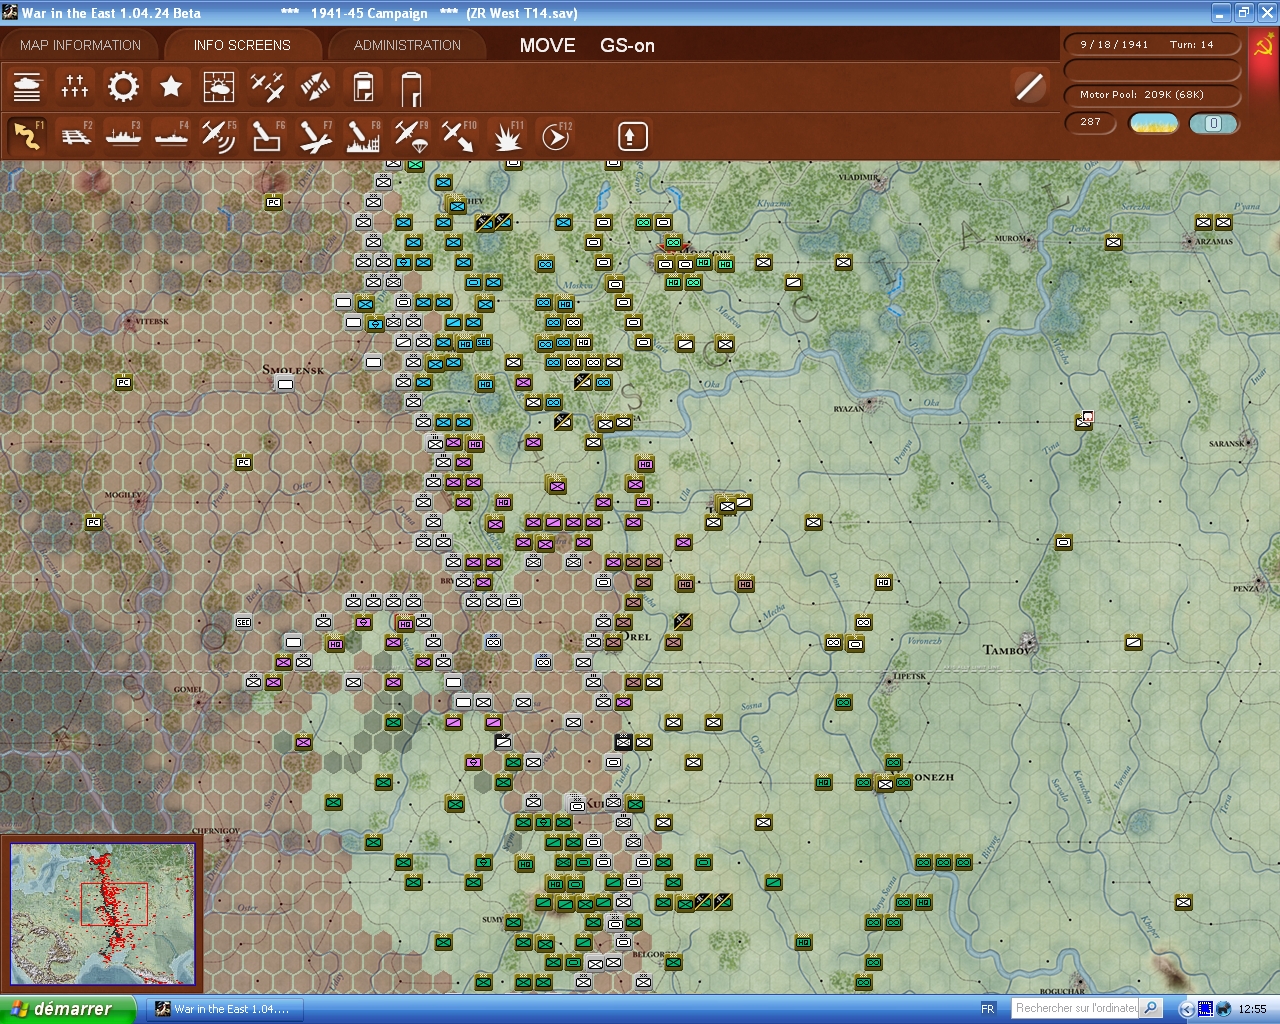
Task: Click the FR language indicator in taskbar
Action: click(x=988, y=1009)
